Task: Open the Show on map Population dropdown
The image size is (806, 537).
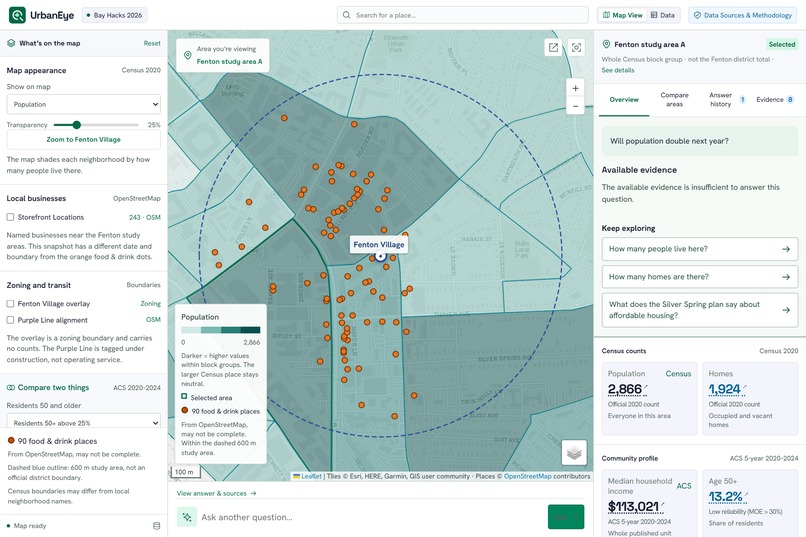Action: coord(83,104)
